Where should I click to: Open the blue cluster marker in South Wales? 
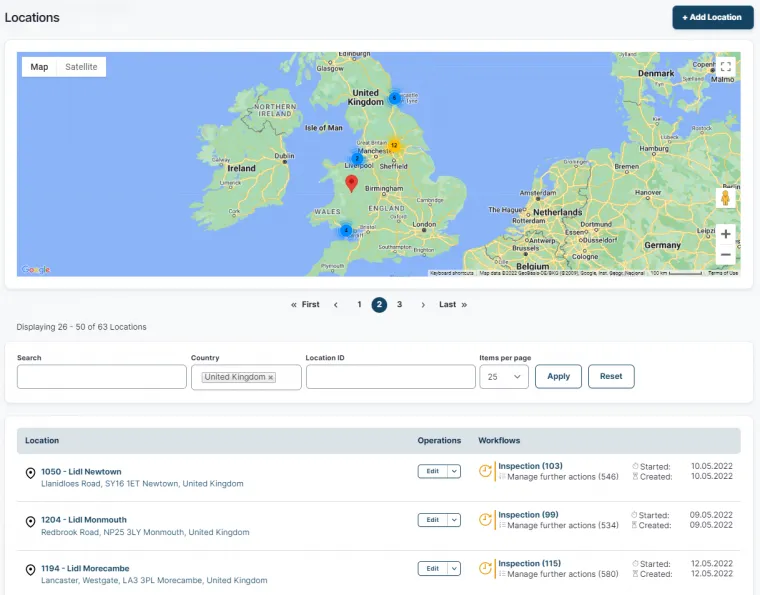pos(346,230)
